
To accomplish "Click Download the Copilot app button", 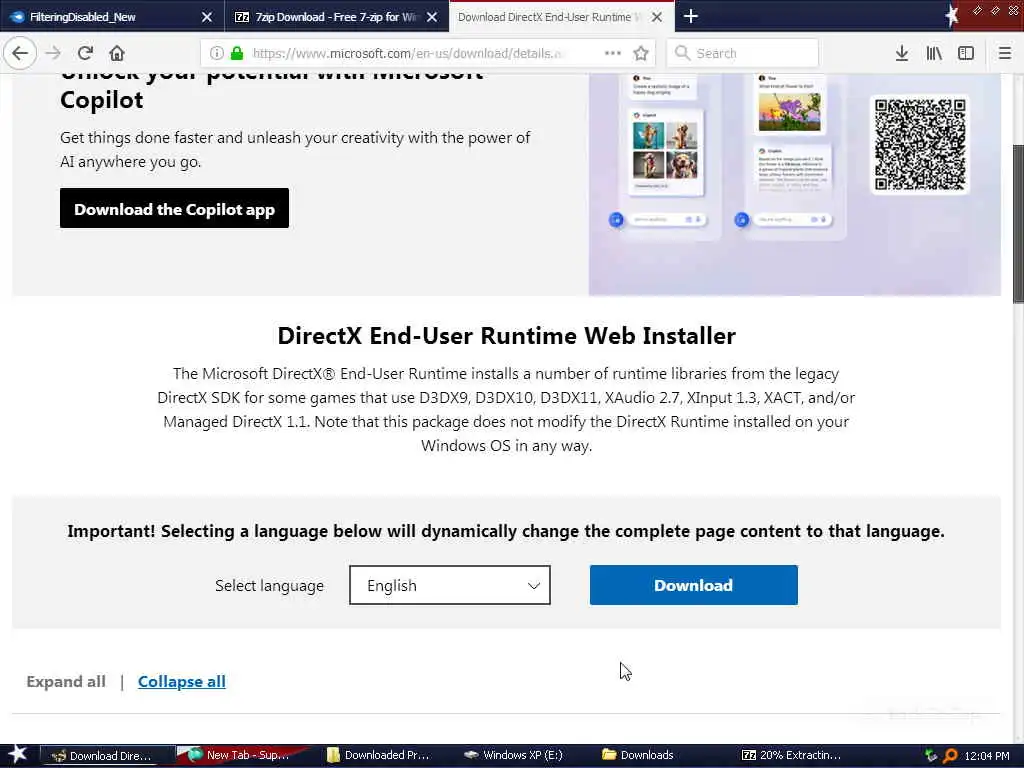I will point(174,208).
